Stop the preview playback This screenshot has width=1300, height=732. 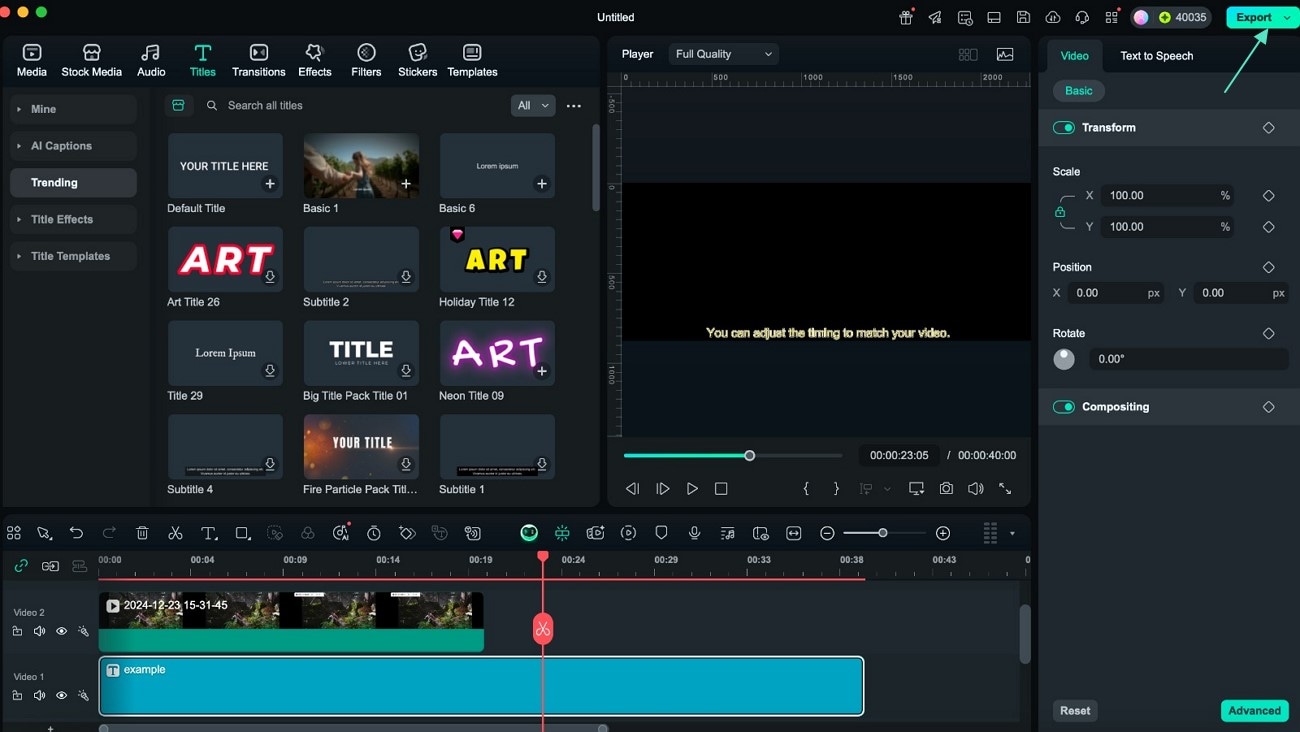[x=721, y=489]
